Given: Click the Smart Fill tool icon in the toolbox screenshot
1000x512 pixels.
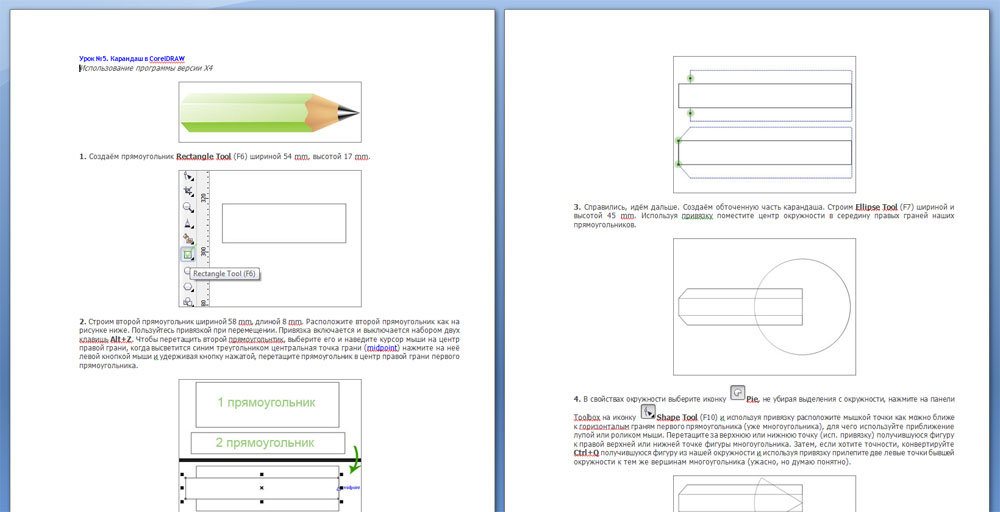Looking at the screenshot, I should (x=188, y=238).
